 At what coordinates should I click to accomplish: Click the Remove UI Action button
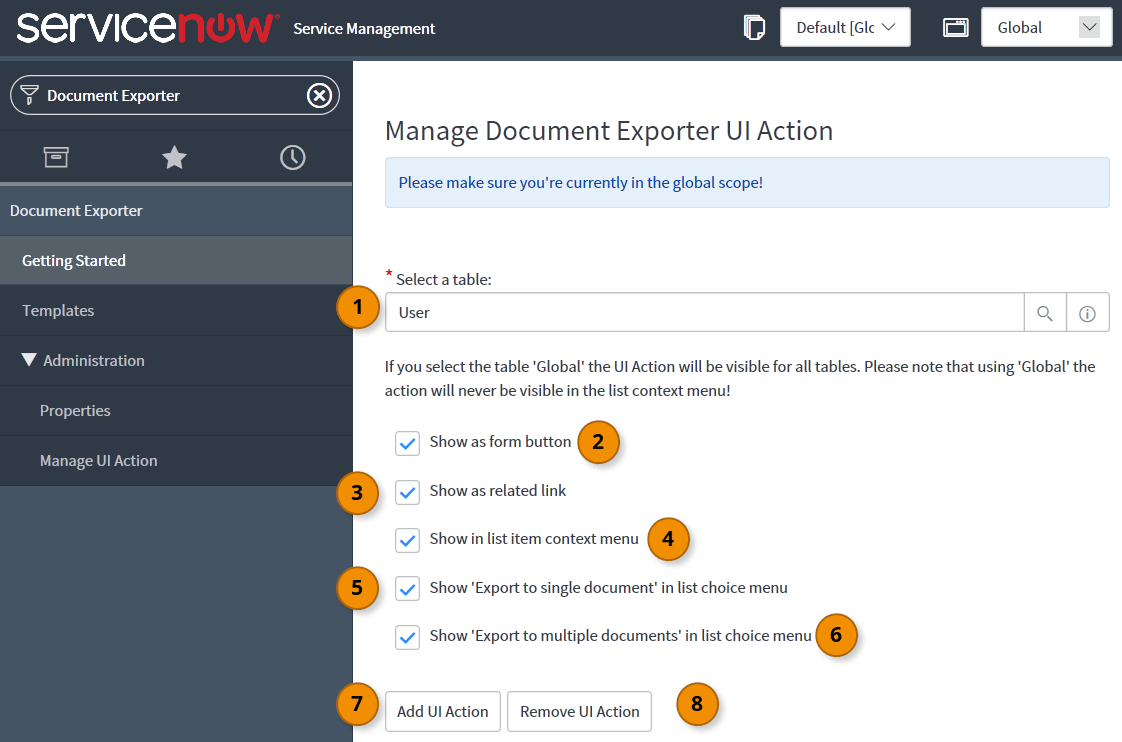580,711
